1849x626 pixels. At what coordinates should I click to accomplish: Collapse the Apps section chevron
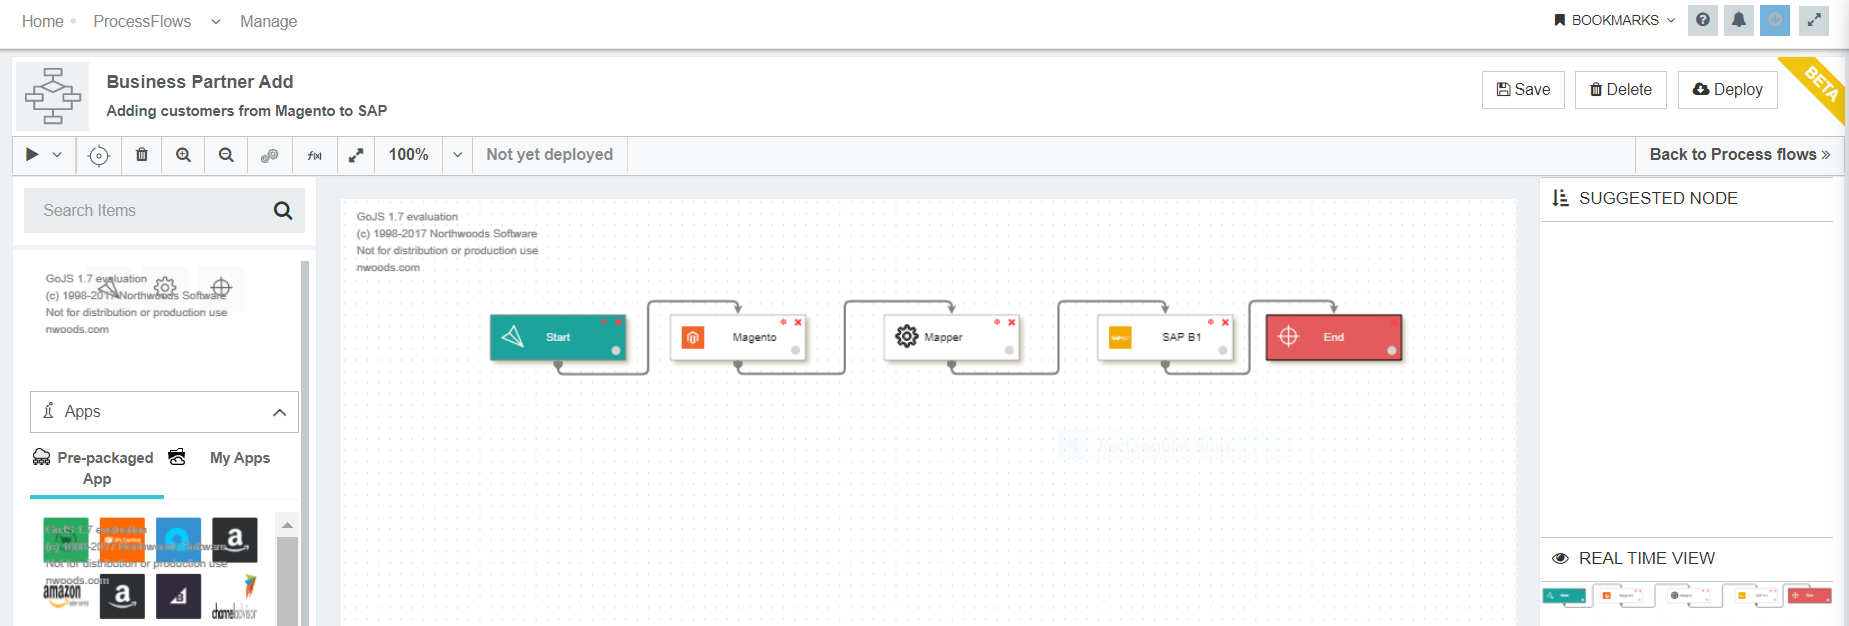coord(280,411)
